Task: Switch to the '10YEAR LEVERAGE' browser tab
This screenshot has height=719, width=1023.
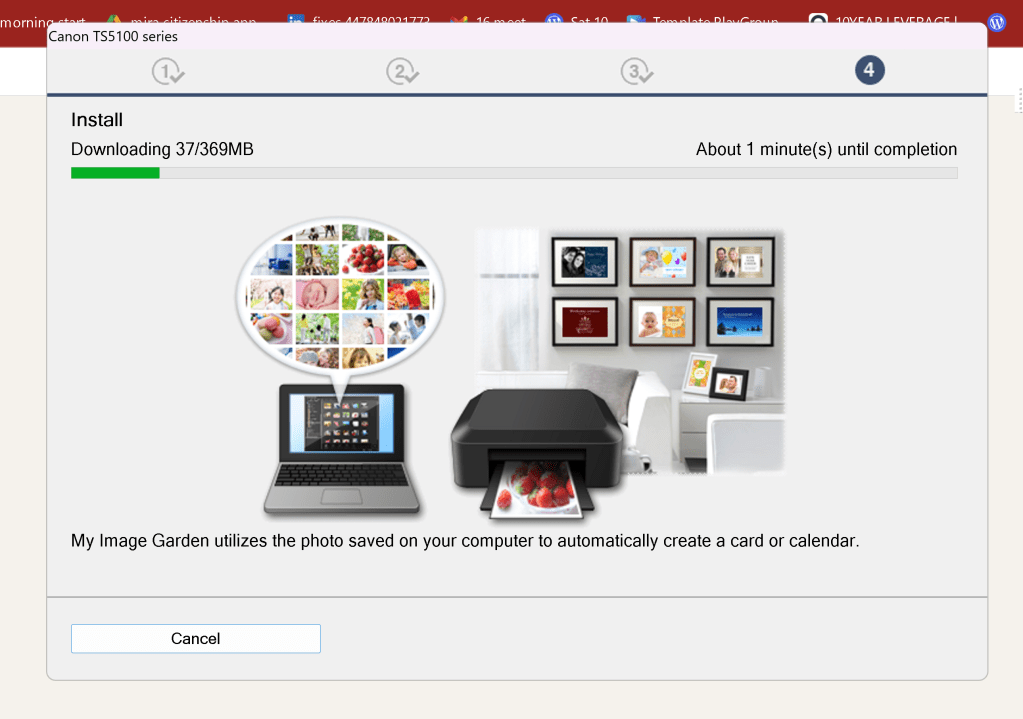Action: 883,22
